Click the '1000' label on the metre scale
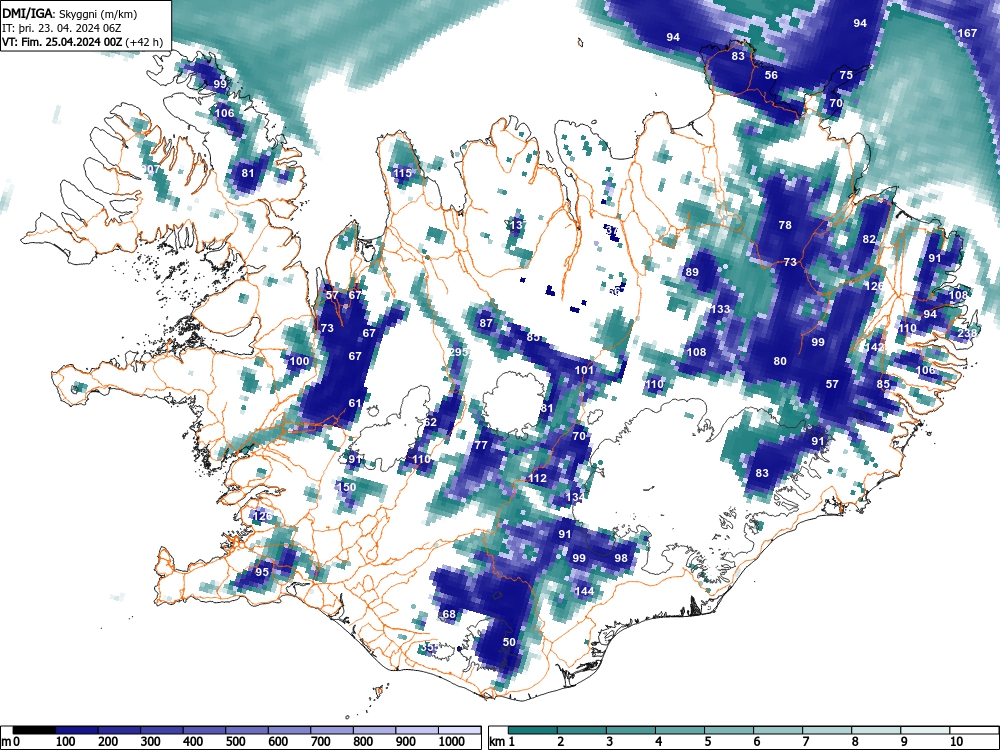The height and width of the screenshot is (750, 1000). pos(452,741)
